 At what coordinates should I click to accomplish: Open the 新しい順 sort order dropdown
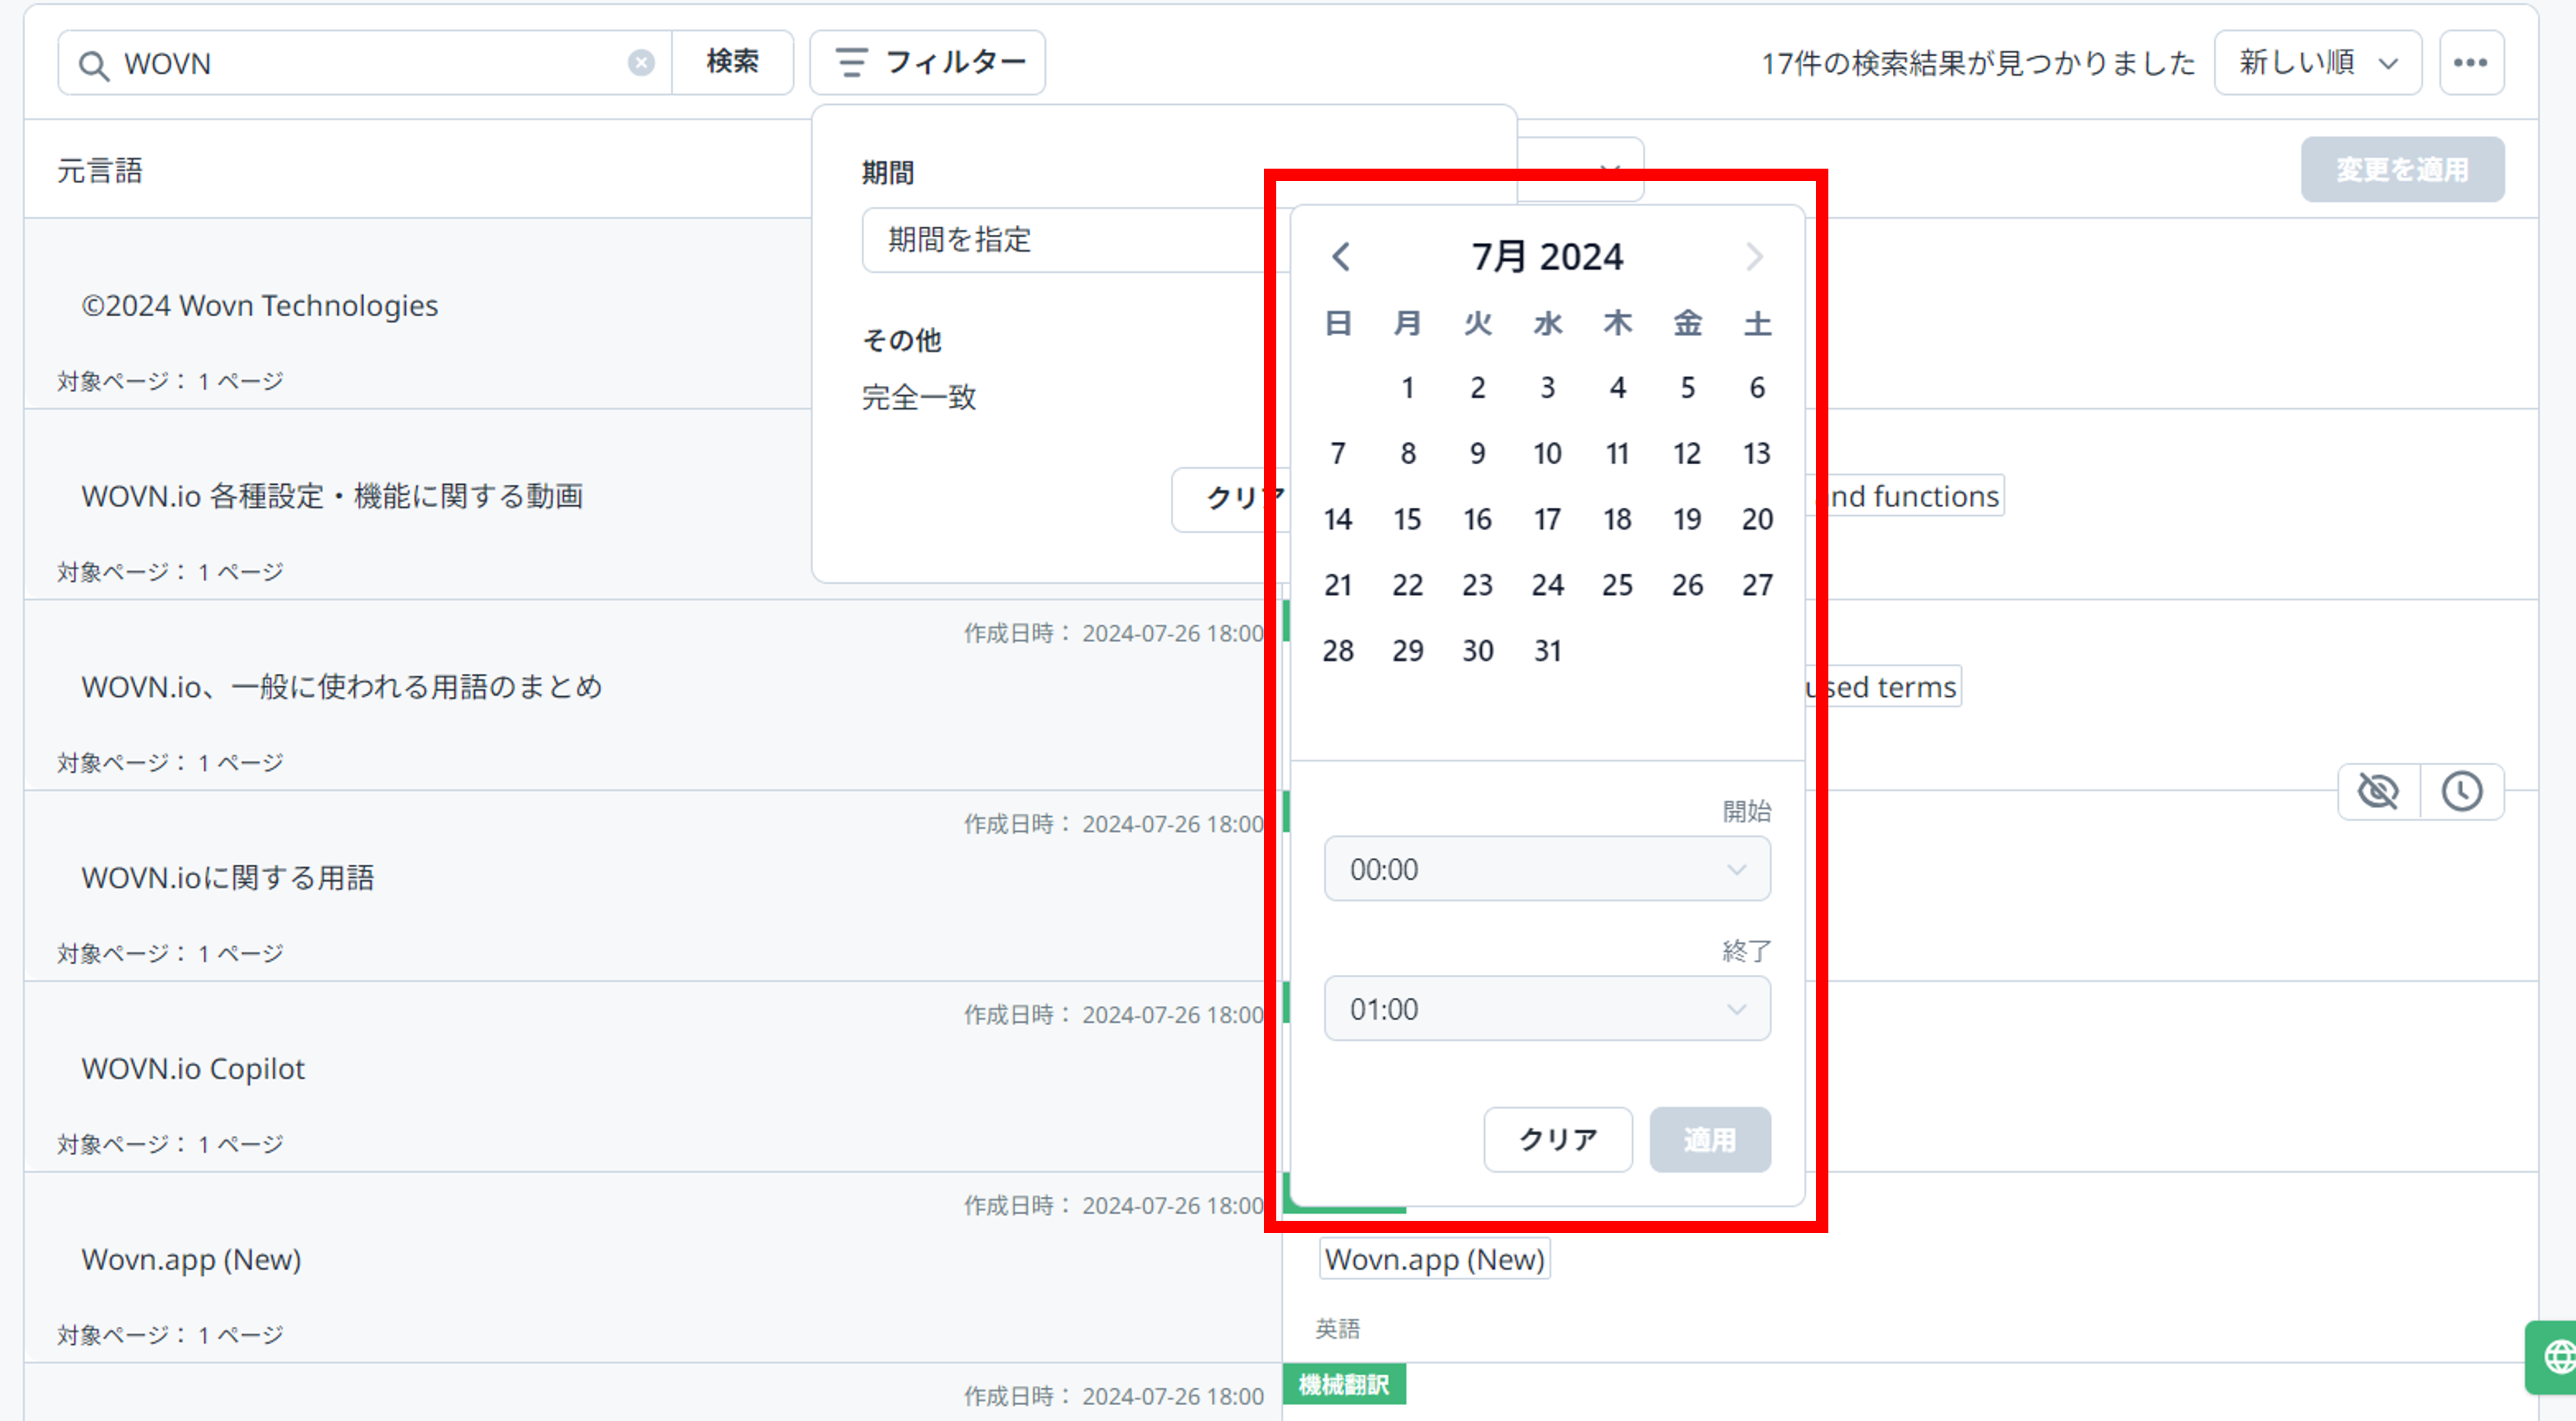2318,62
